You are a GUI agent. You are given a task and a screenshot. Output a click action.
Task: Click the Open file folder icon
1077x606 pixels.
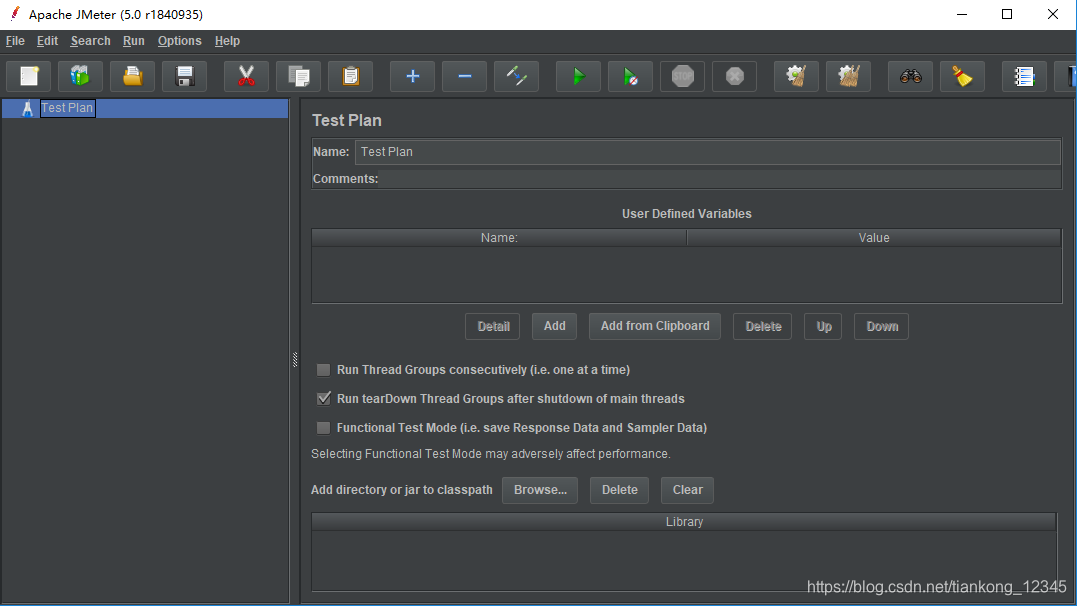tap(133, 76)
